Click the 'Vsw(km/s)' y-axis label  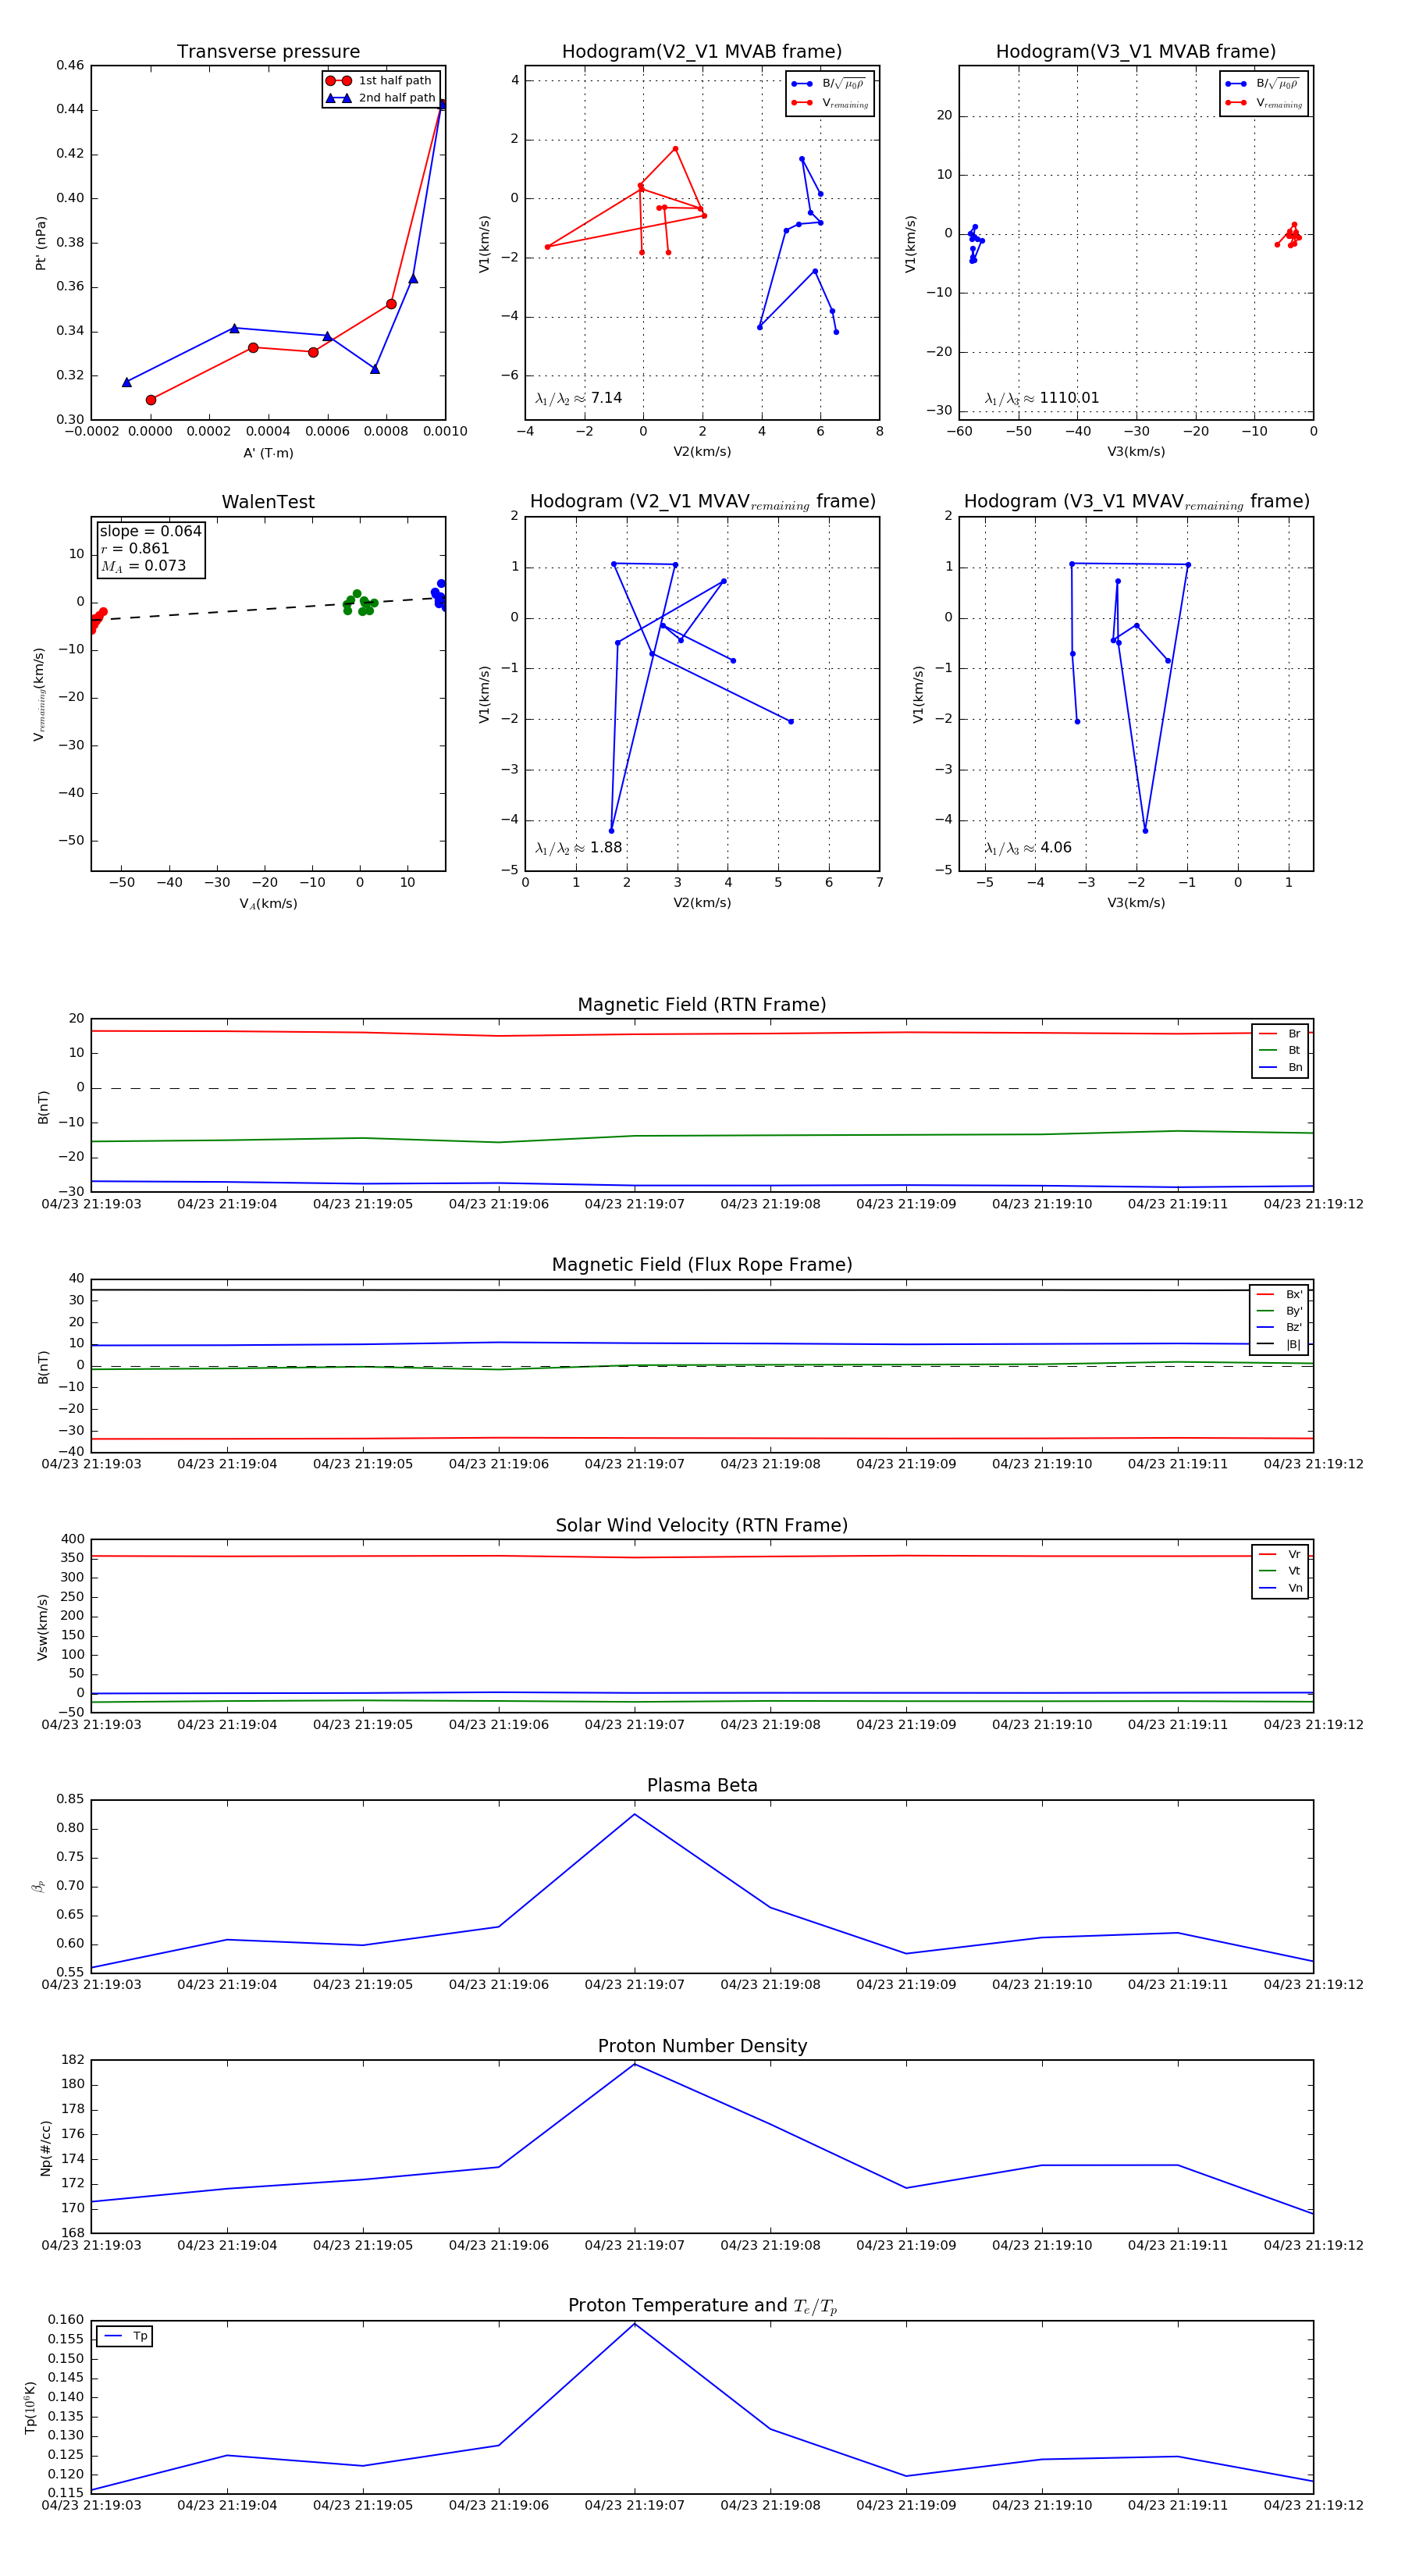[x=42, y=1627]
